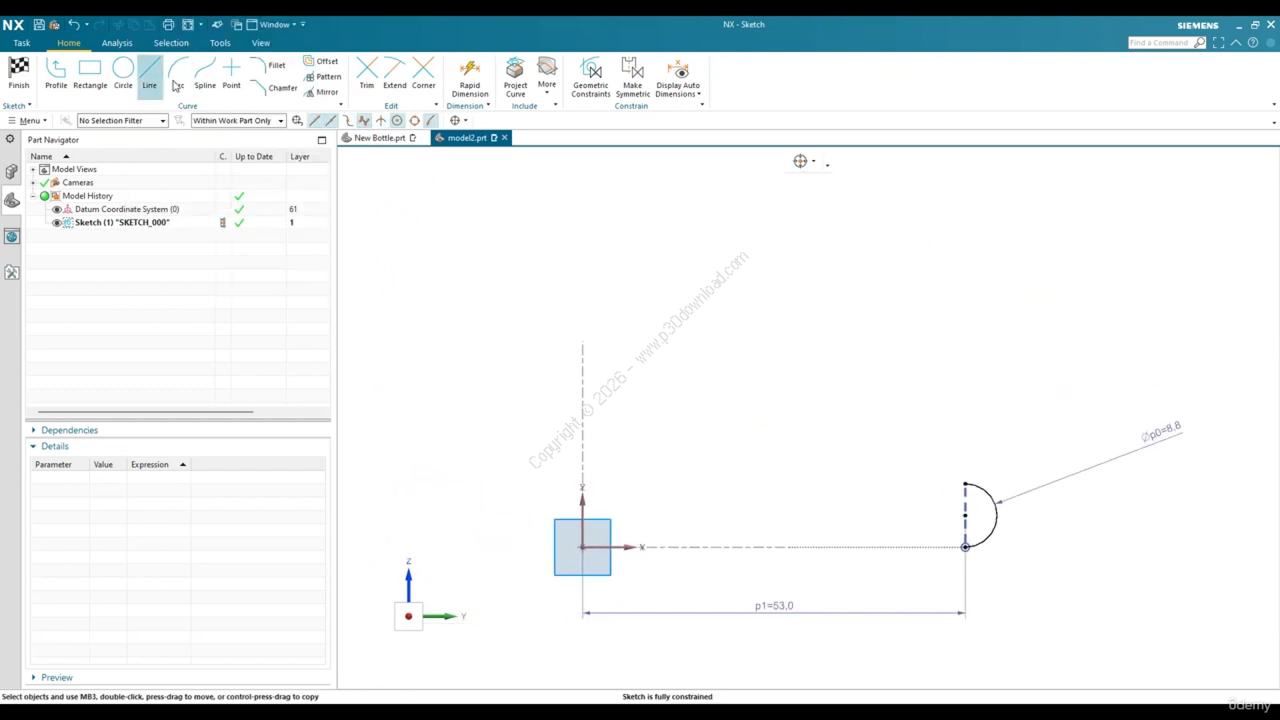Click the Finish sketch flag icon
1280x720 pixels.
tap(19, 73)
